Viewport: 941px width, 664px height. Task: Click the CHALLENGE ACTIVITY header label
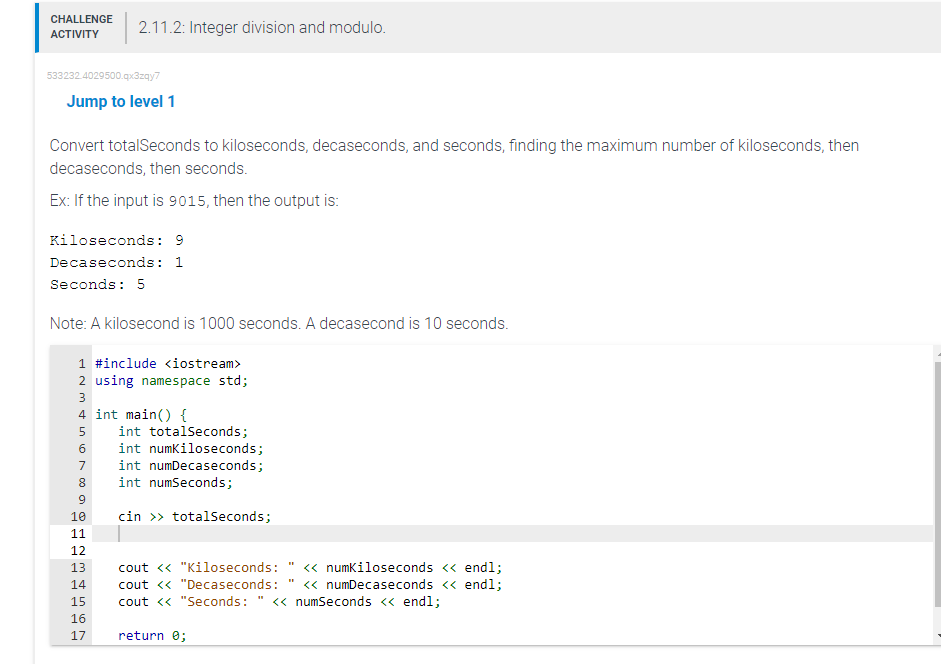[81, 27]
